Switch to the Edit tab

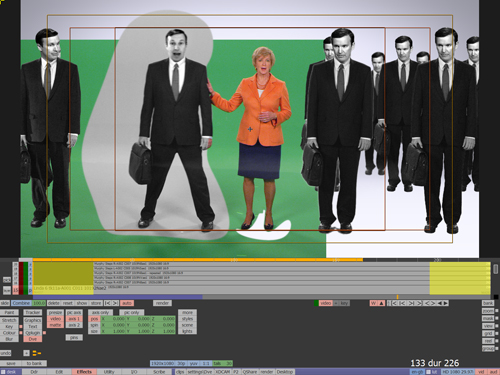(x=59, y=372)
